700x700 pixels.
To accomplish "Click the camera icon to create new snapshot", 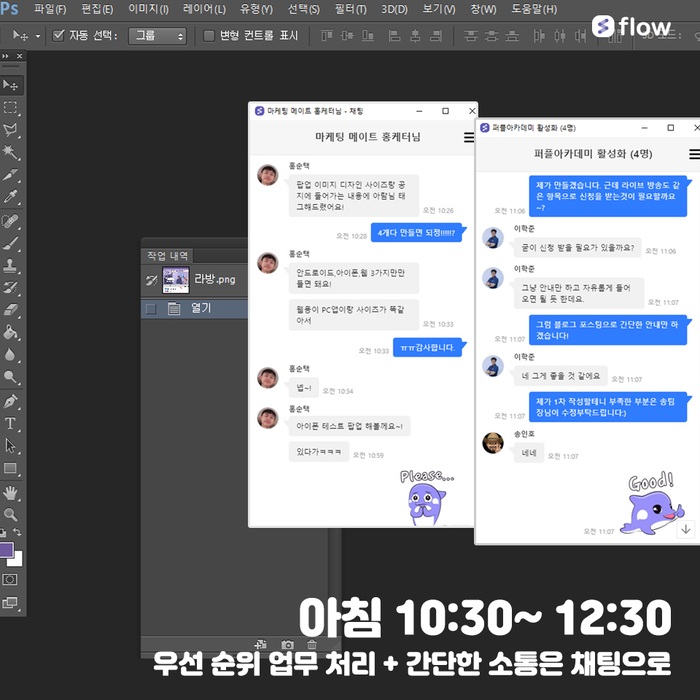I will click(288, 646).
